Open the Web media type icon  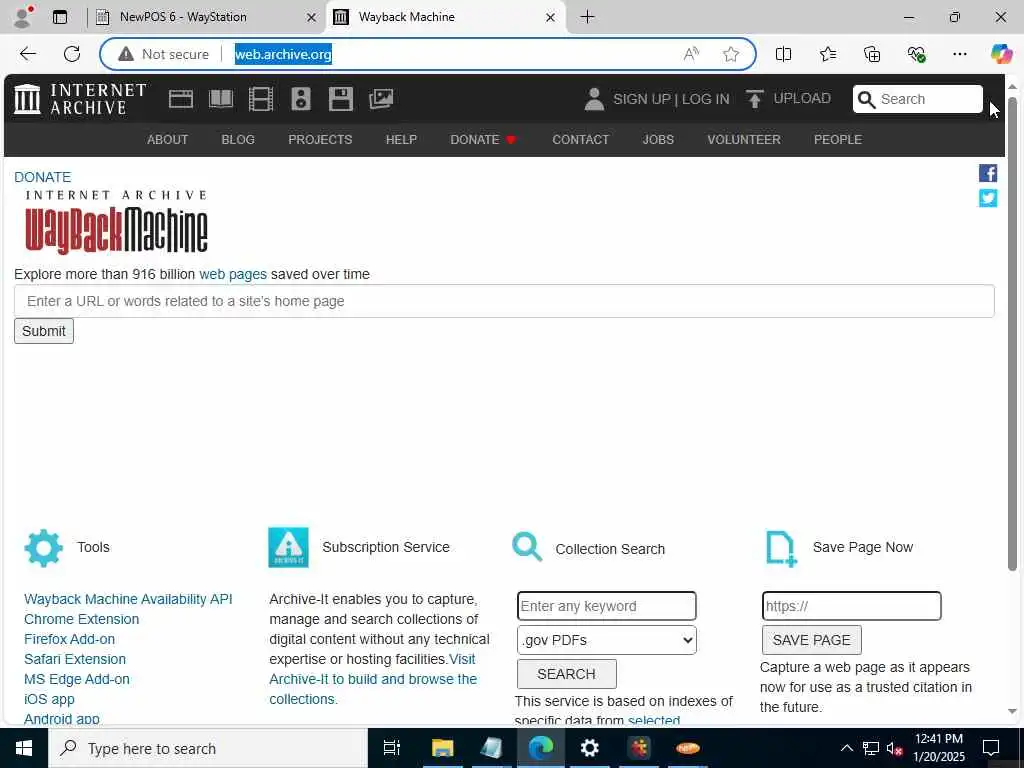[181, 99]
